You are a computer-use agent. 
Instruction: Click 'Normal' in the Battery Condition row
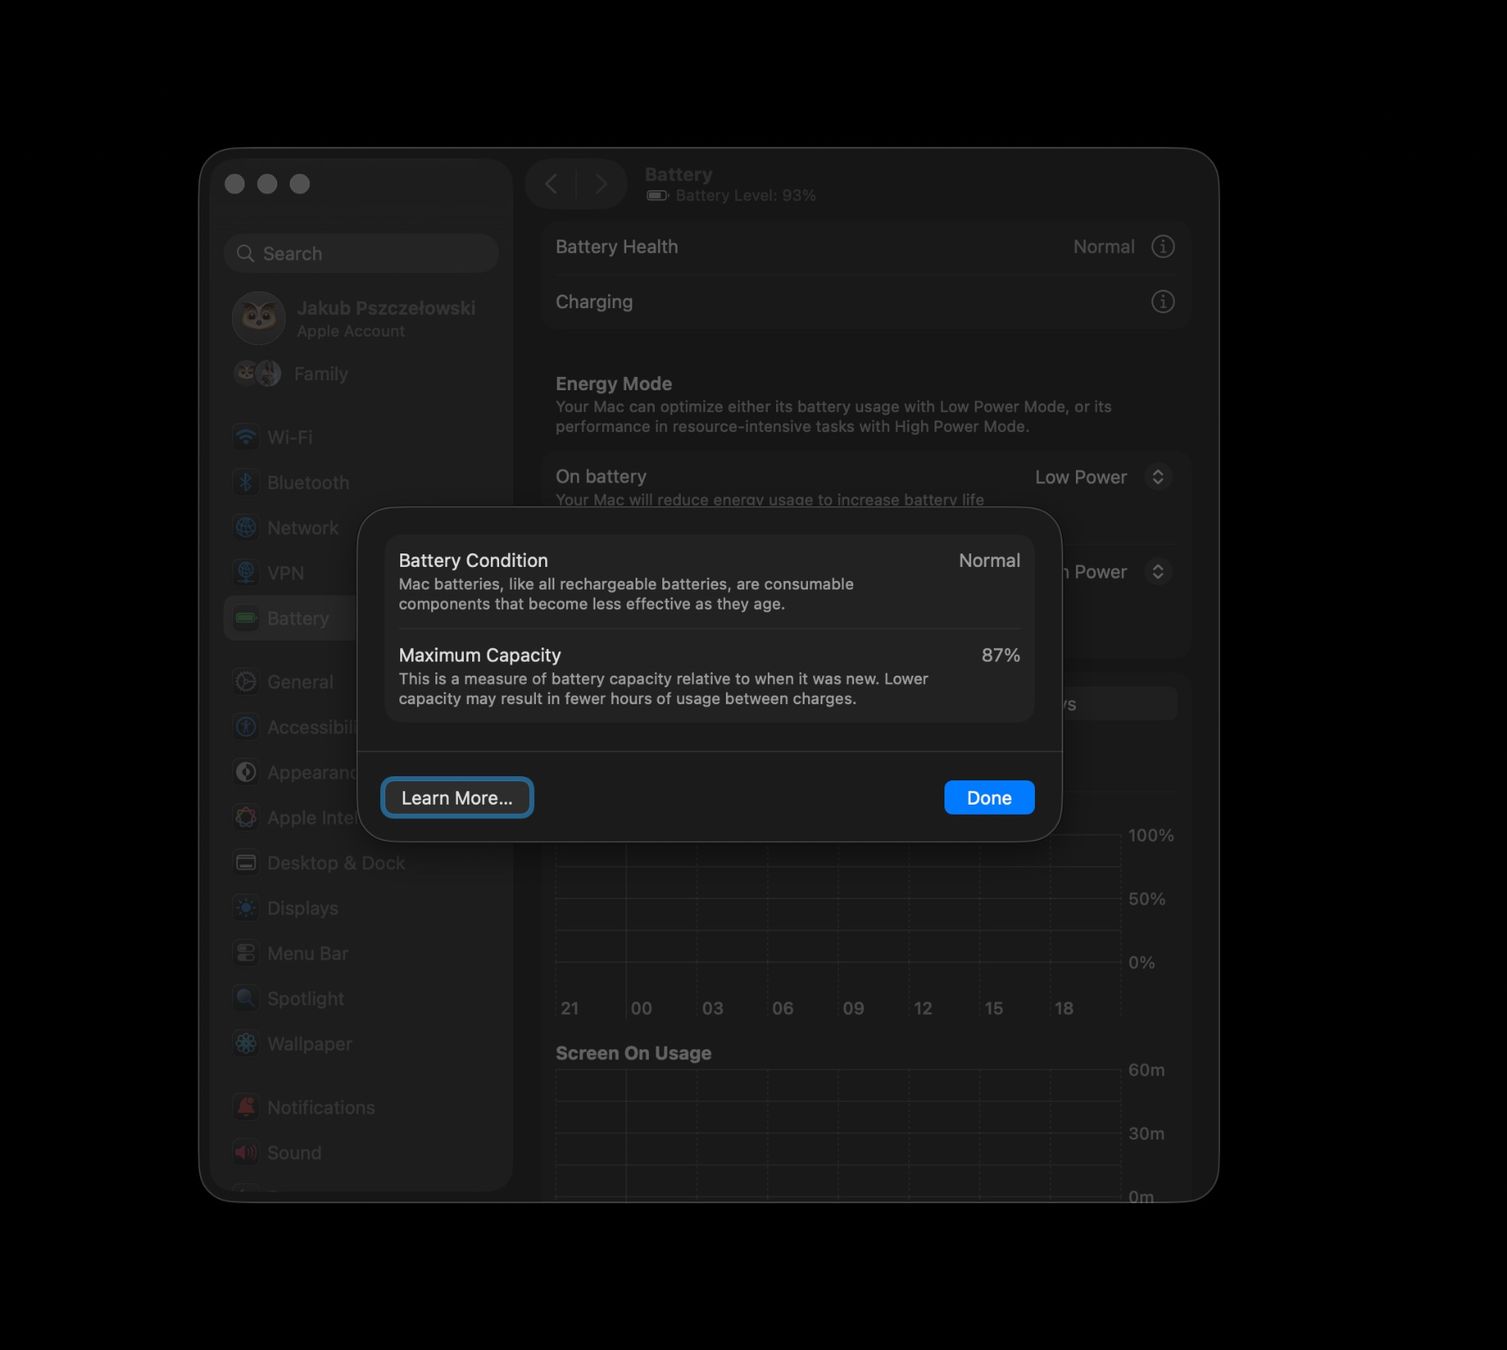click(989, 560)
